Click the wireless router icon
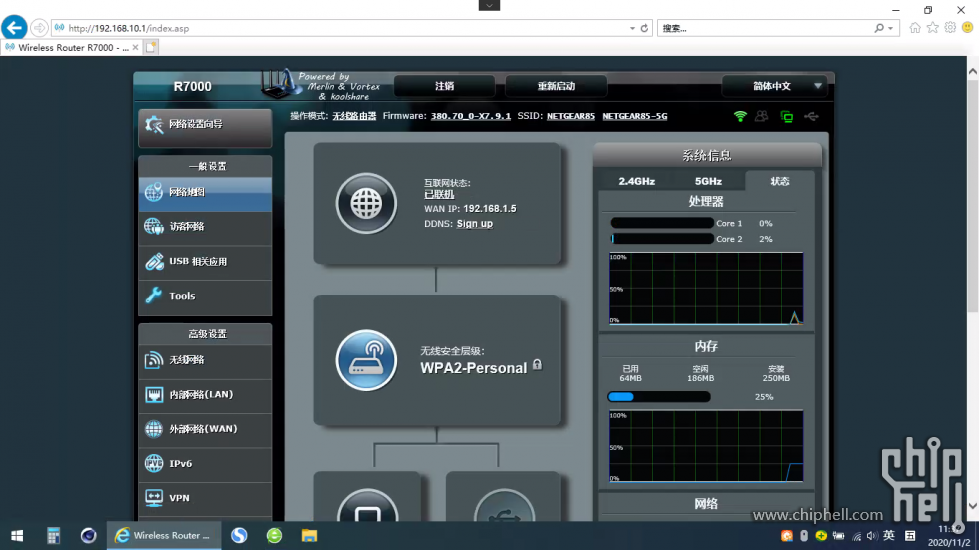The image size is (979, 550). click(366, 360)
